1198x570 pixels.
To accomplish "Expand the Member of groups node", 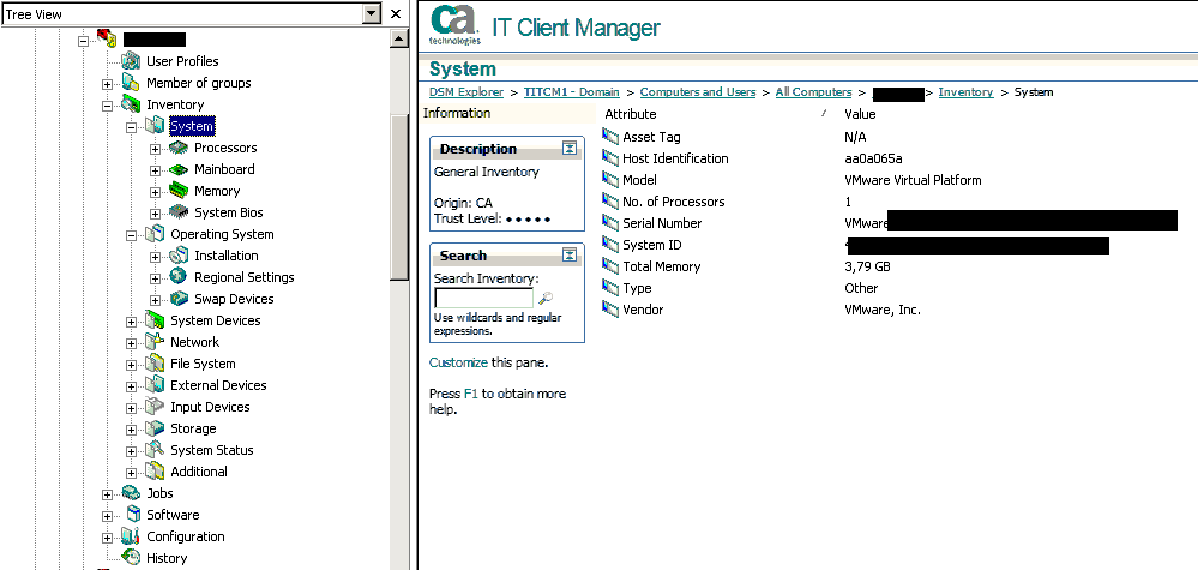I will [107, 84].
